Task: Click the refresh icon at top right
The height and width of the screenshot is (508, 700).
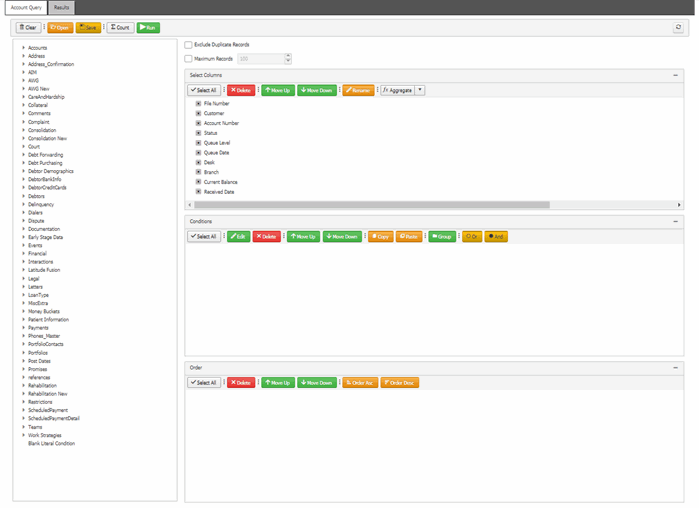Action: tap(679, 28)
